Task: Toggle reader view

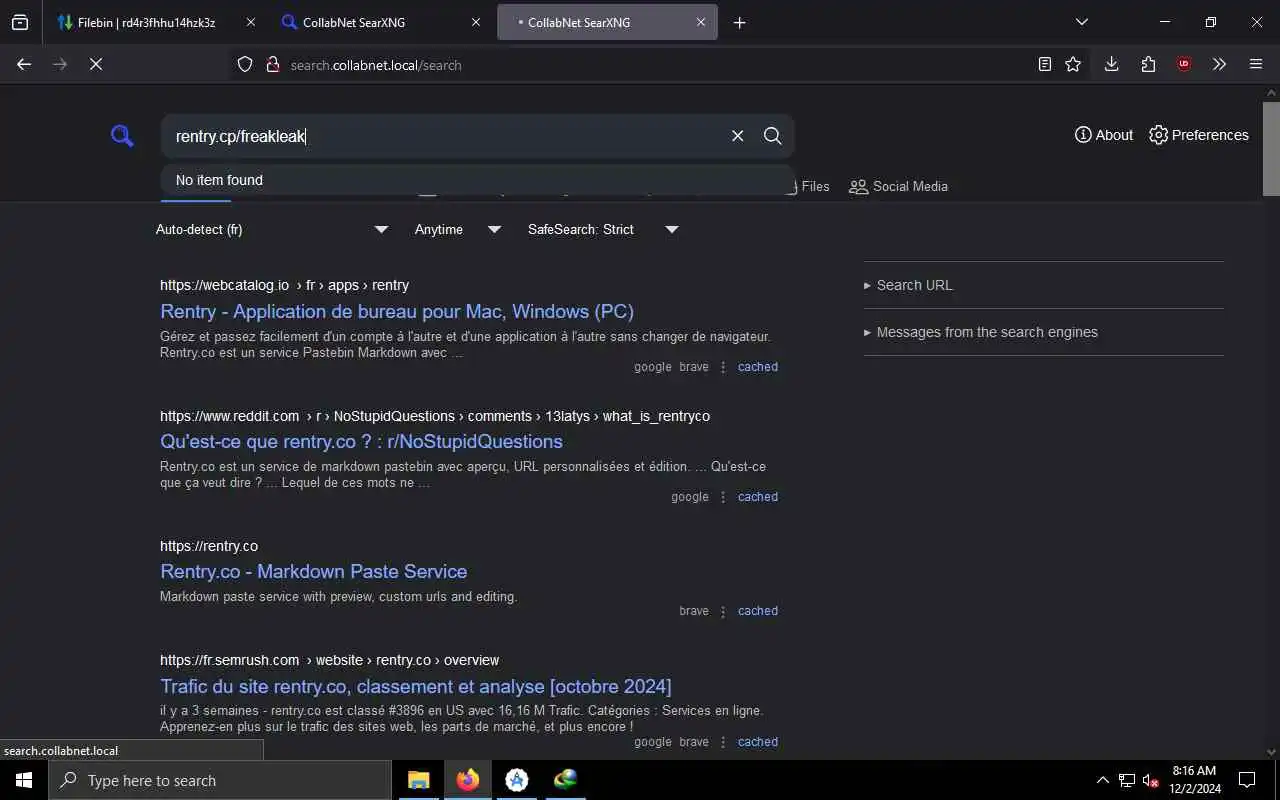Action: click(1044, 64)
